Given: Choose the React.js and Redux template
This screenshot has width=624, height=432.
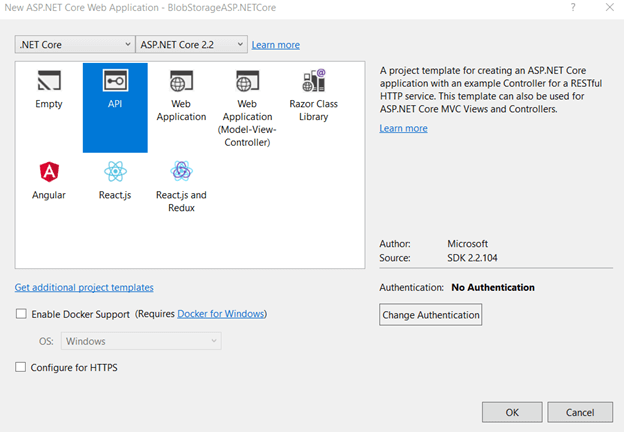Looking at the screenshot, I should [181, 186].
